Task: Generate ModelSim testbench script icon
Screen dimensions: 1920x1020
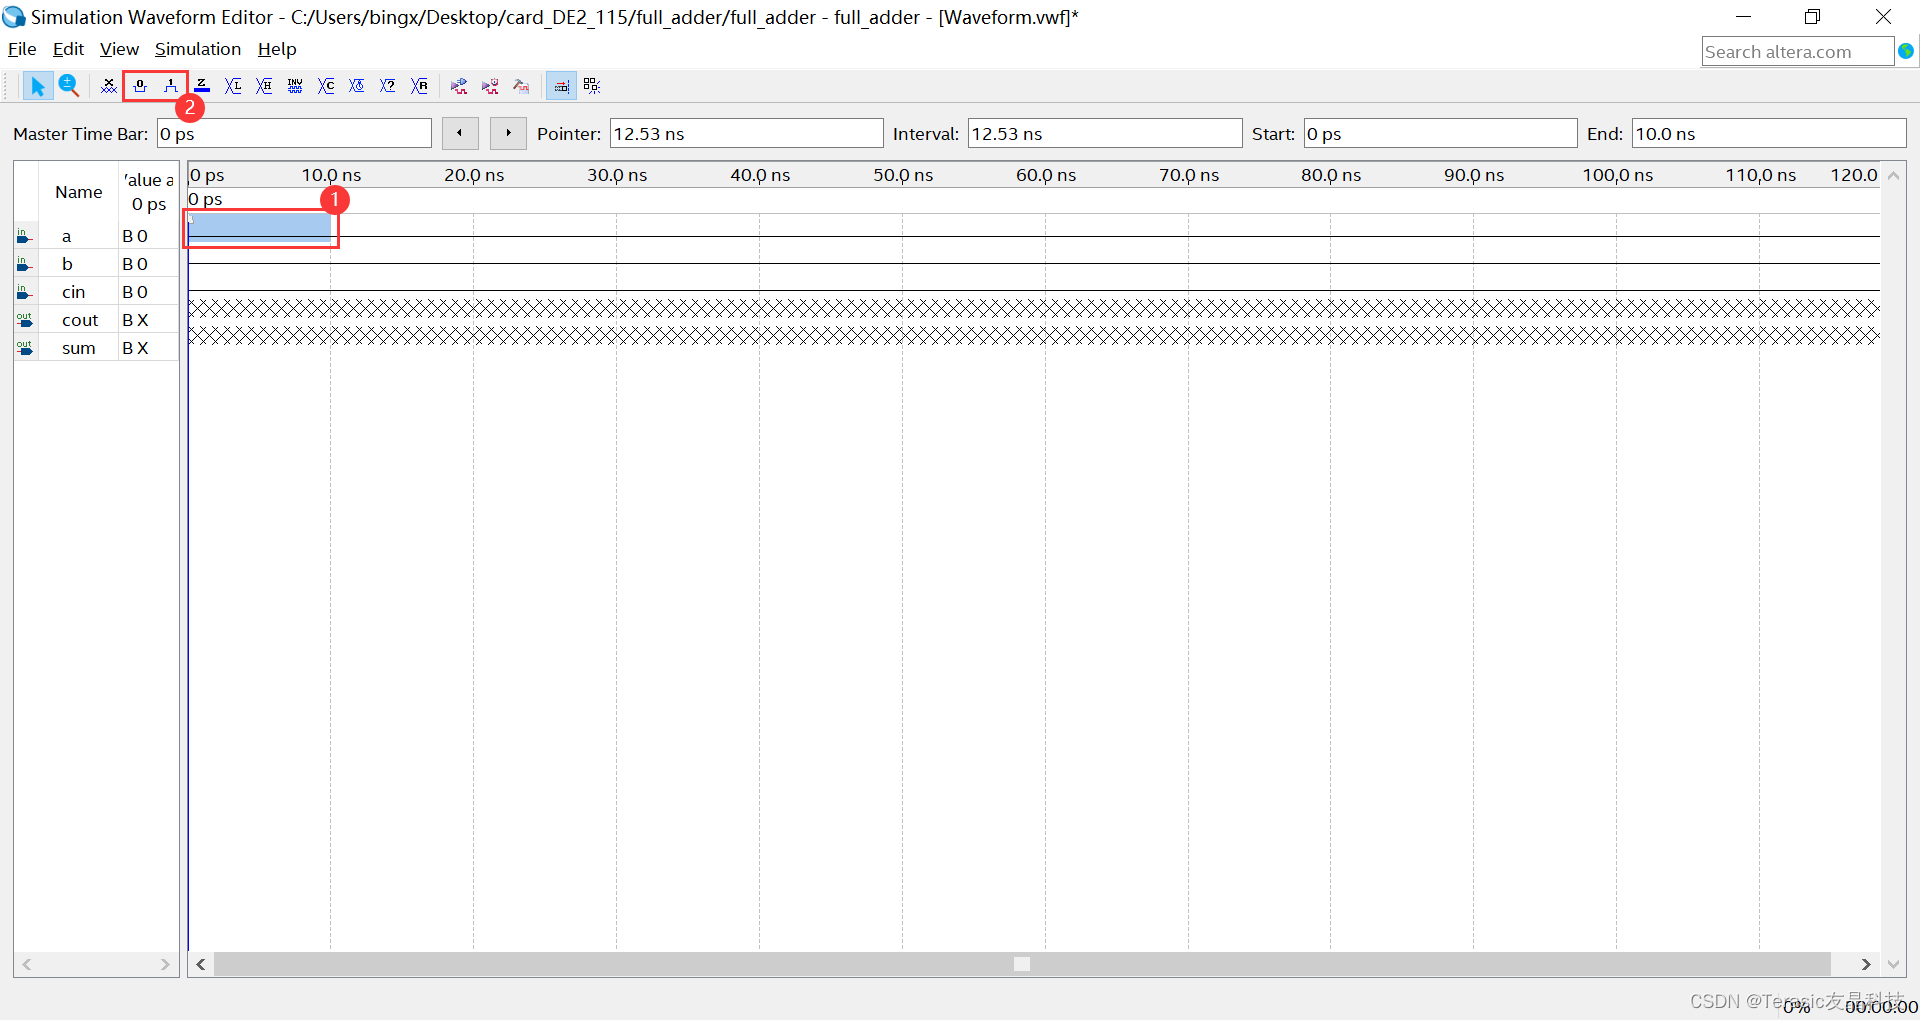Action: tap(521, 86)
